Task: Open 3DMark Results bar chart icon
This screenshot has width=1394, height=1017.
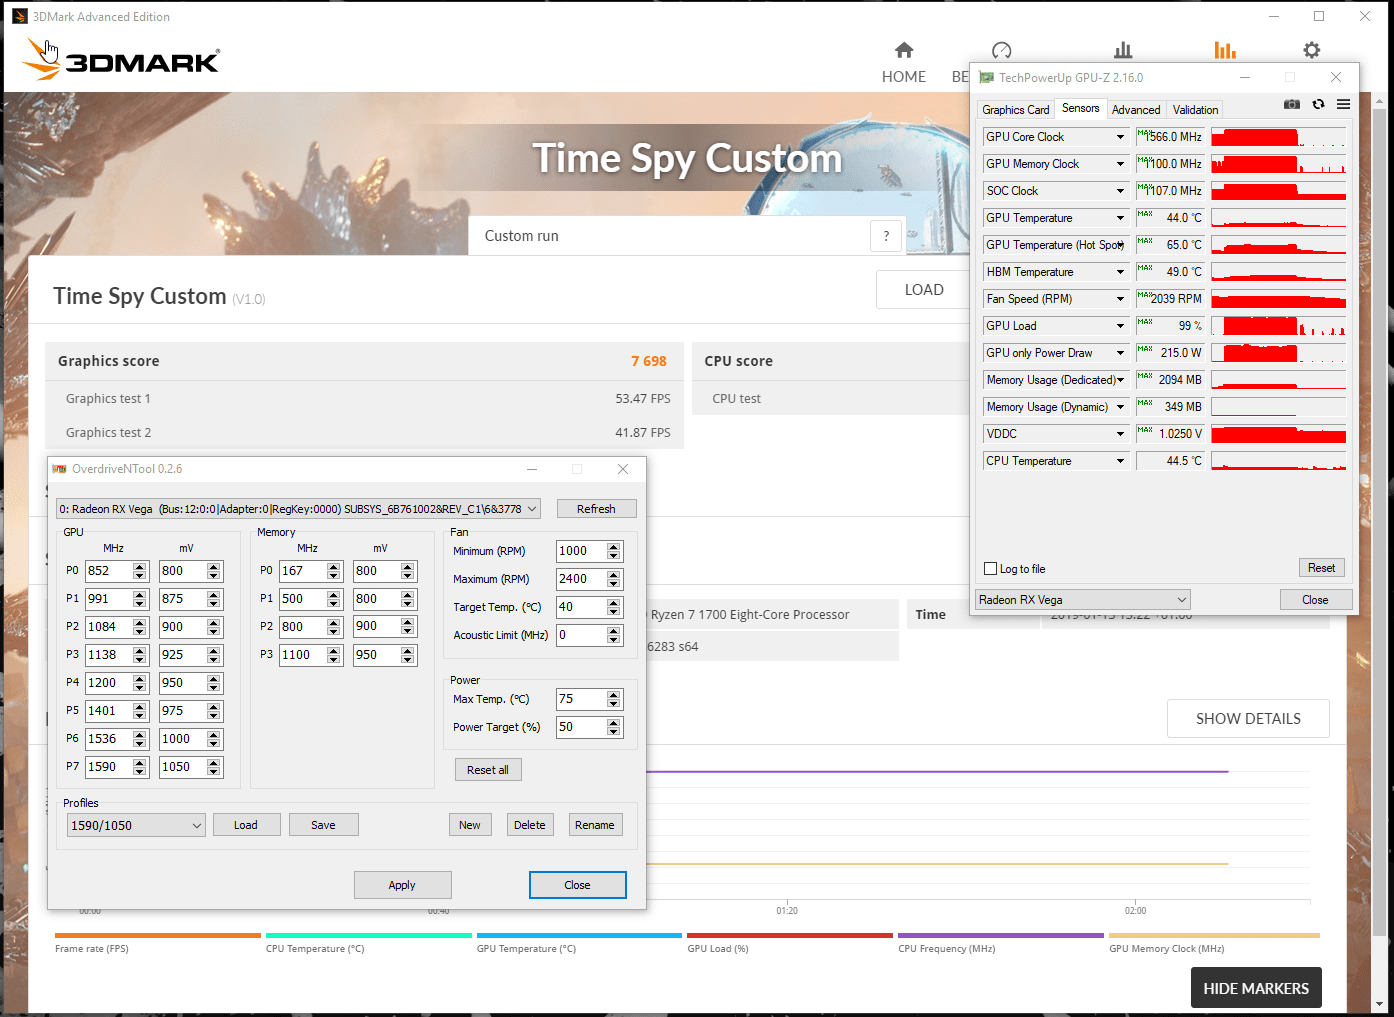Action: pos(1225,50)
